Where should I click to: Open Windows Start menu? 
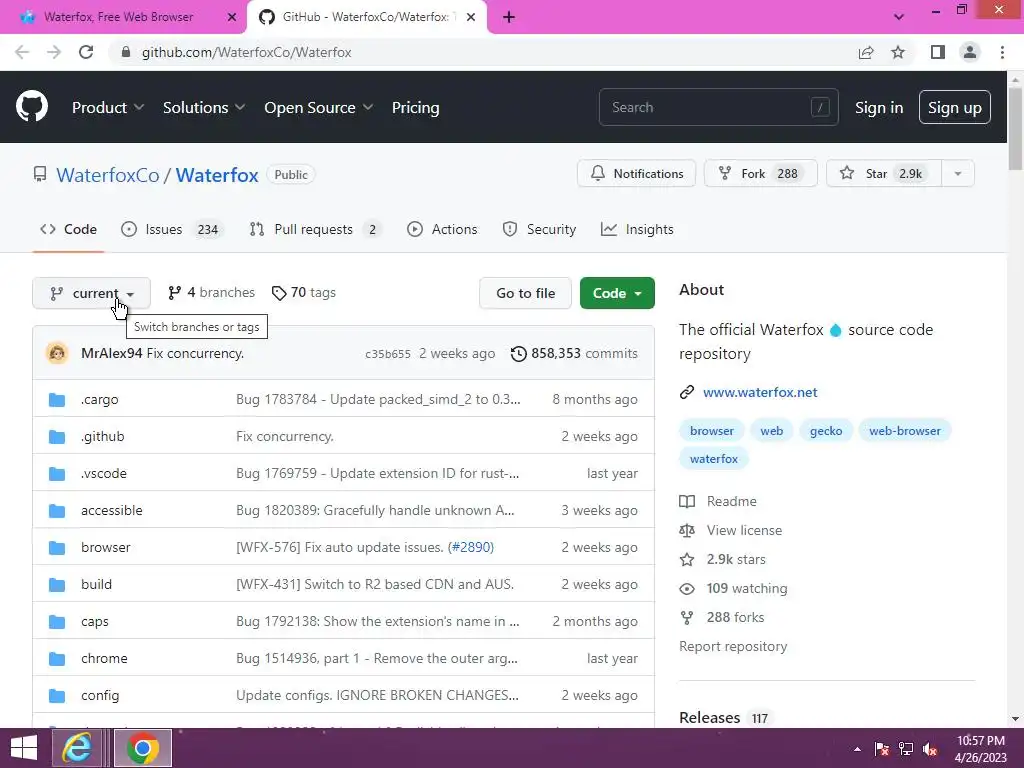[x=24, y=748]
